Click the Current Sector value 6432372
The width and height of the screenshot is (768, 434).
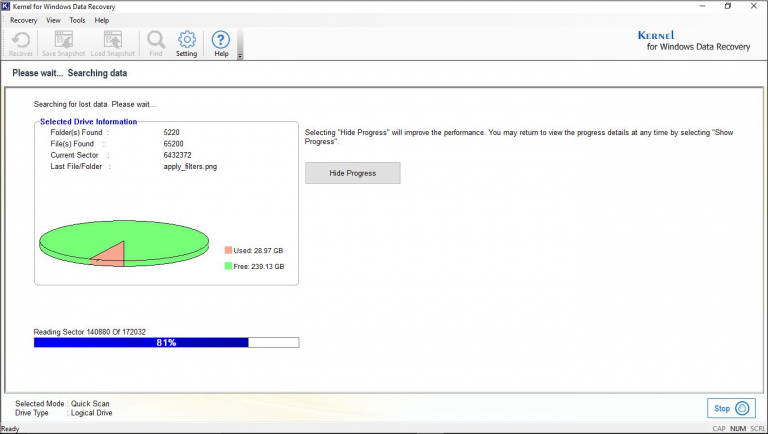[177, 155]
